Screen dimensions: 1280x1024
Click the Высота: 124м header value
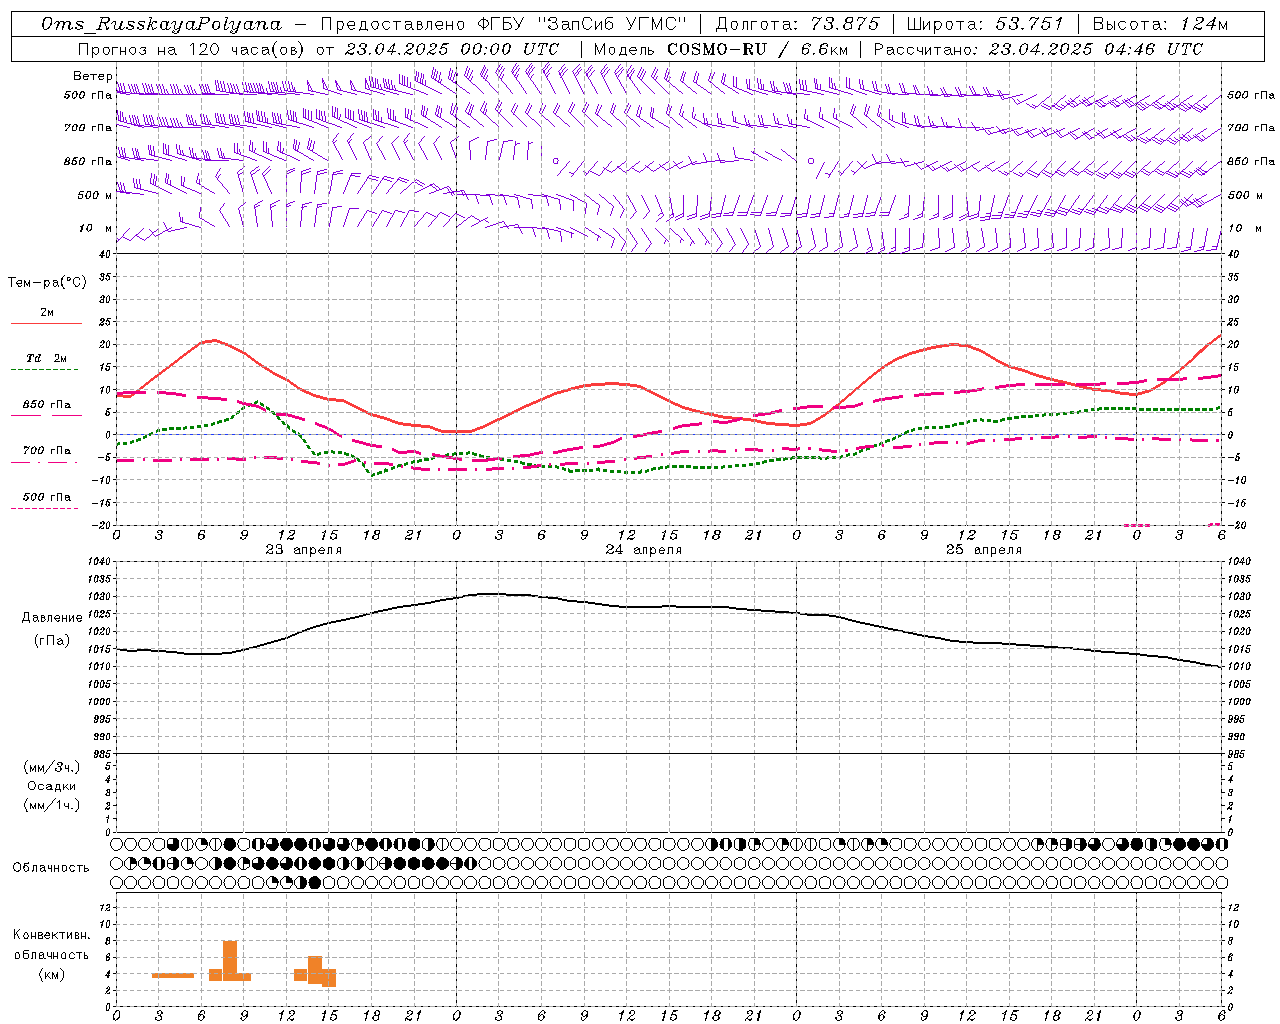[1161, 24]
